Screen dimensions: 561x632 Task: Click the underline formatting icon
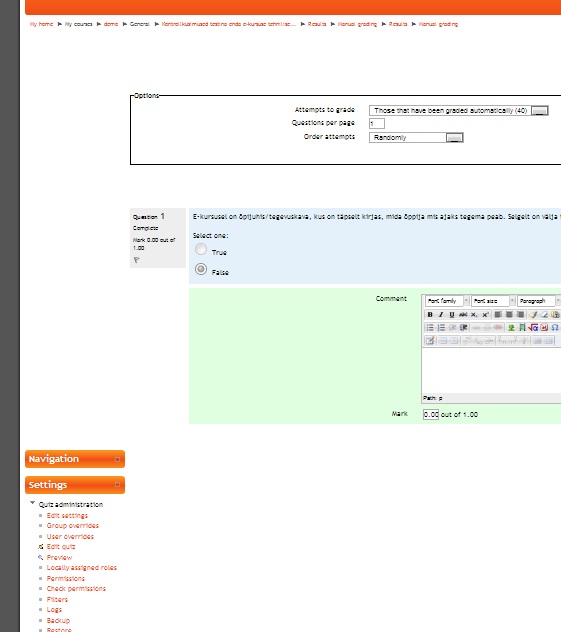click(x=452, y=314)
